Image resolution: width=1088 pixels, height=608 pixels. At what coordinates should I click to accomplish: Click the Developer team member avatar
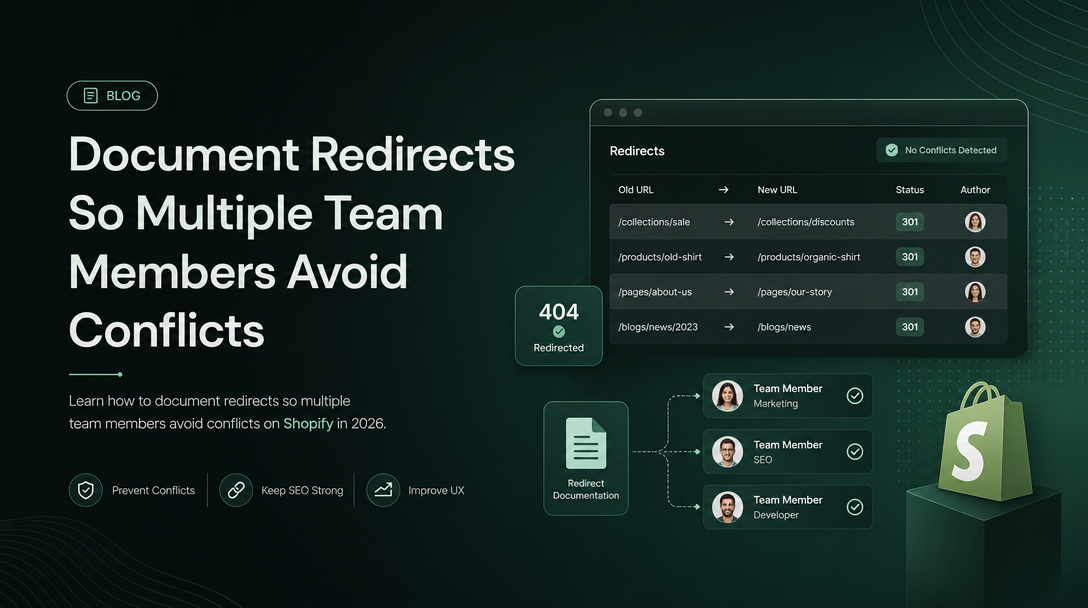(x=727, y=507)
